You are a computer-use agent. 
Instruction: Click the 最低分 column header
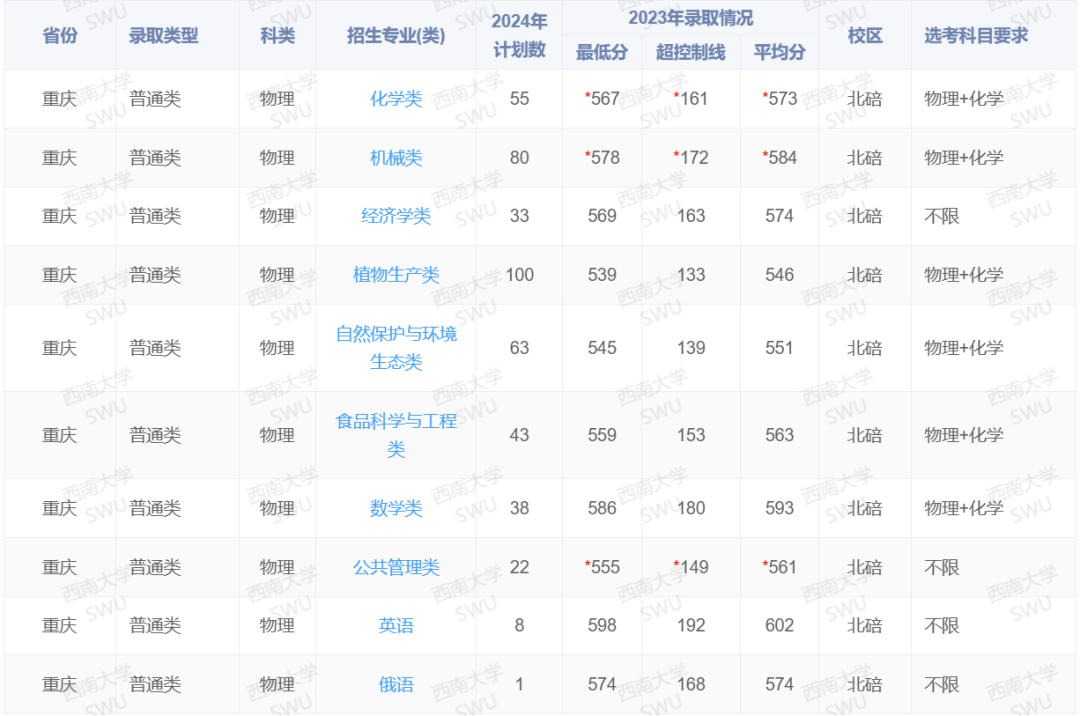(601, 52)
